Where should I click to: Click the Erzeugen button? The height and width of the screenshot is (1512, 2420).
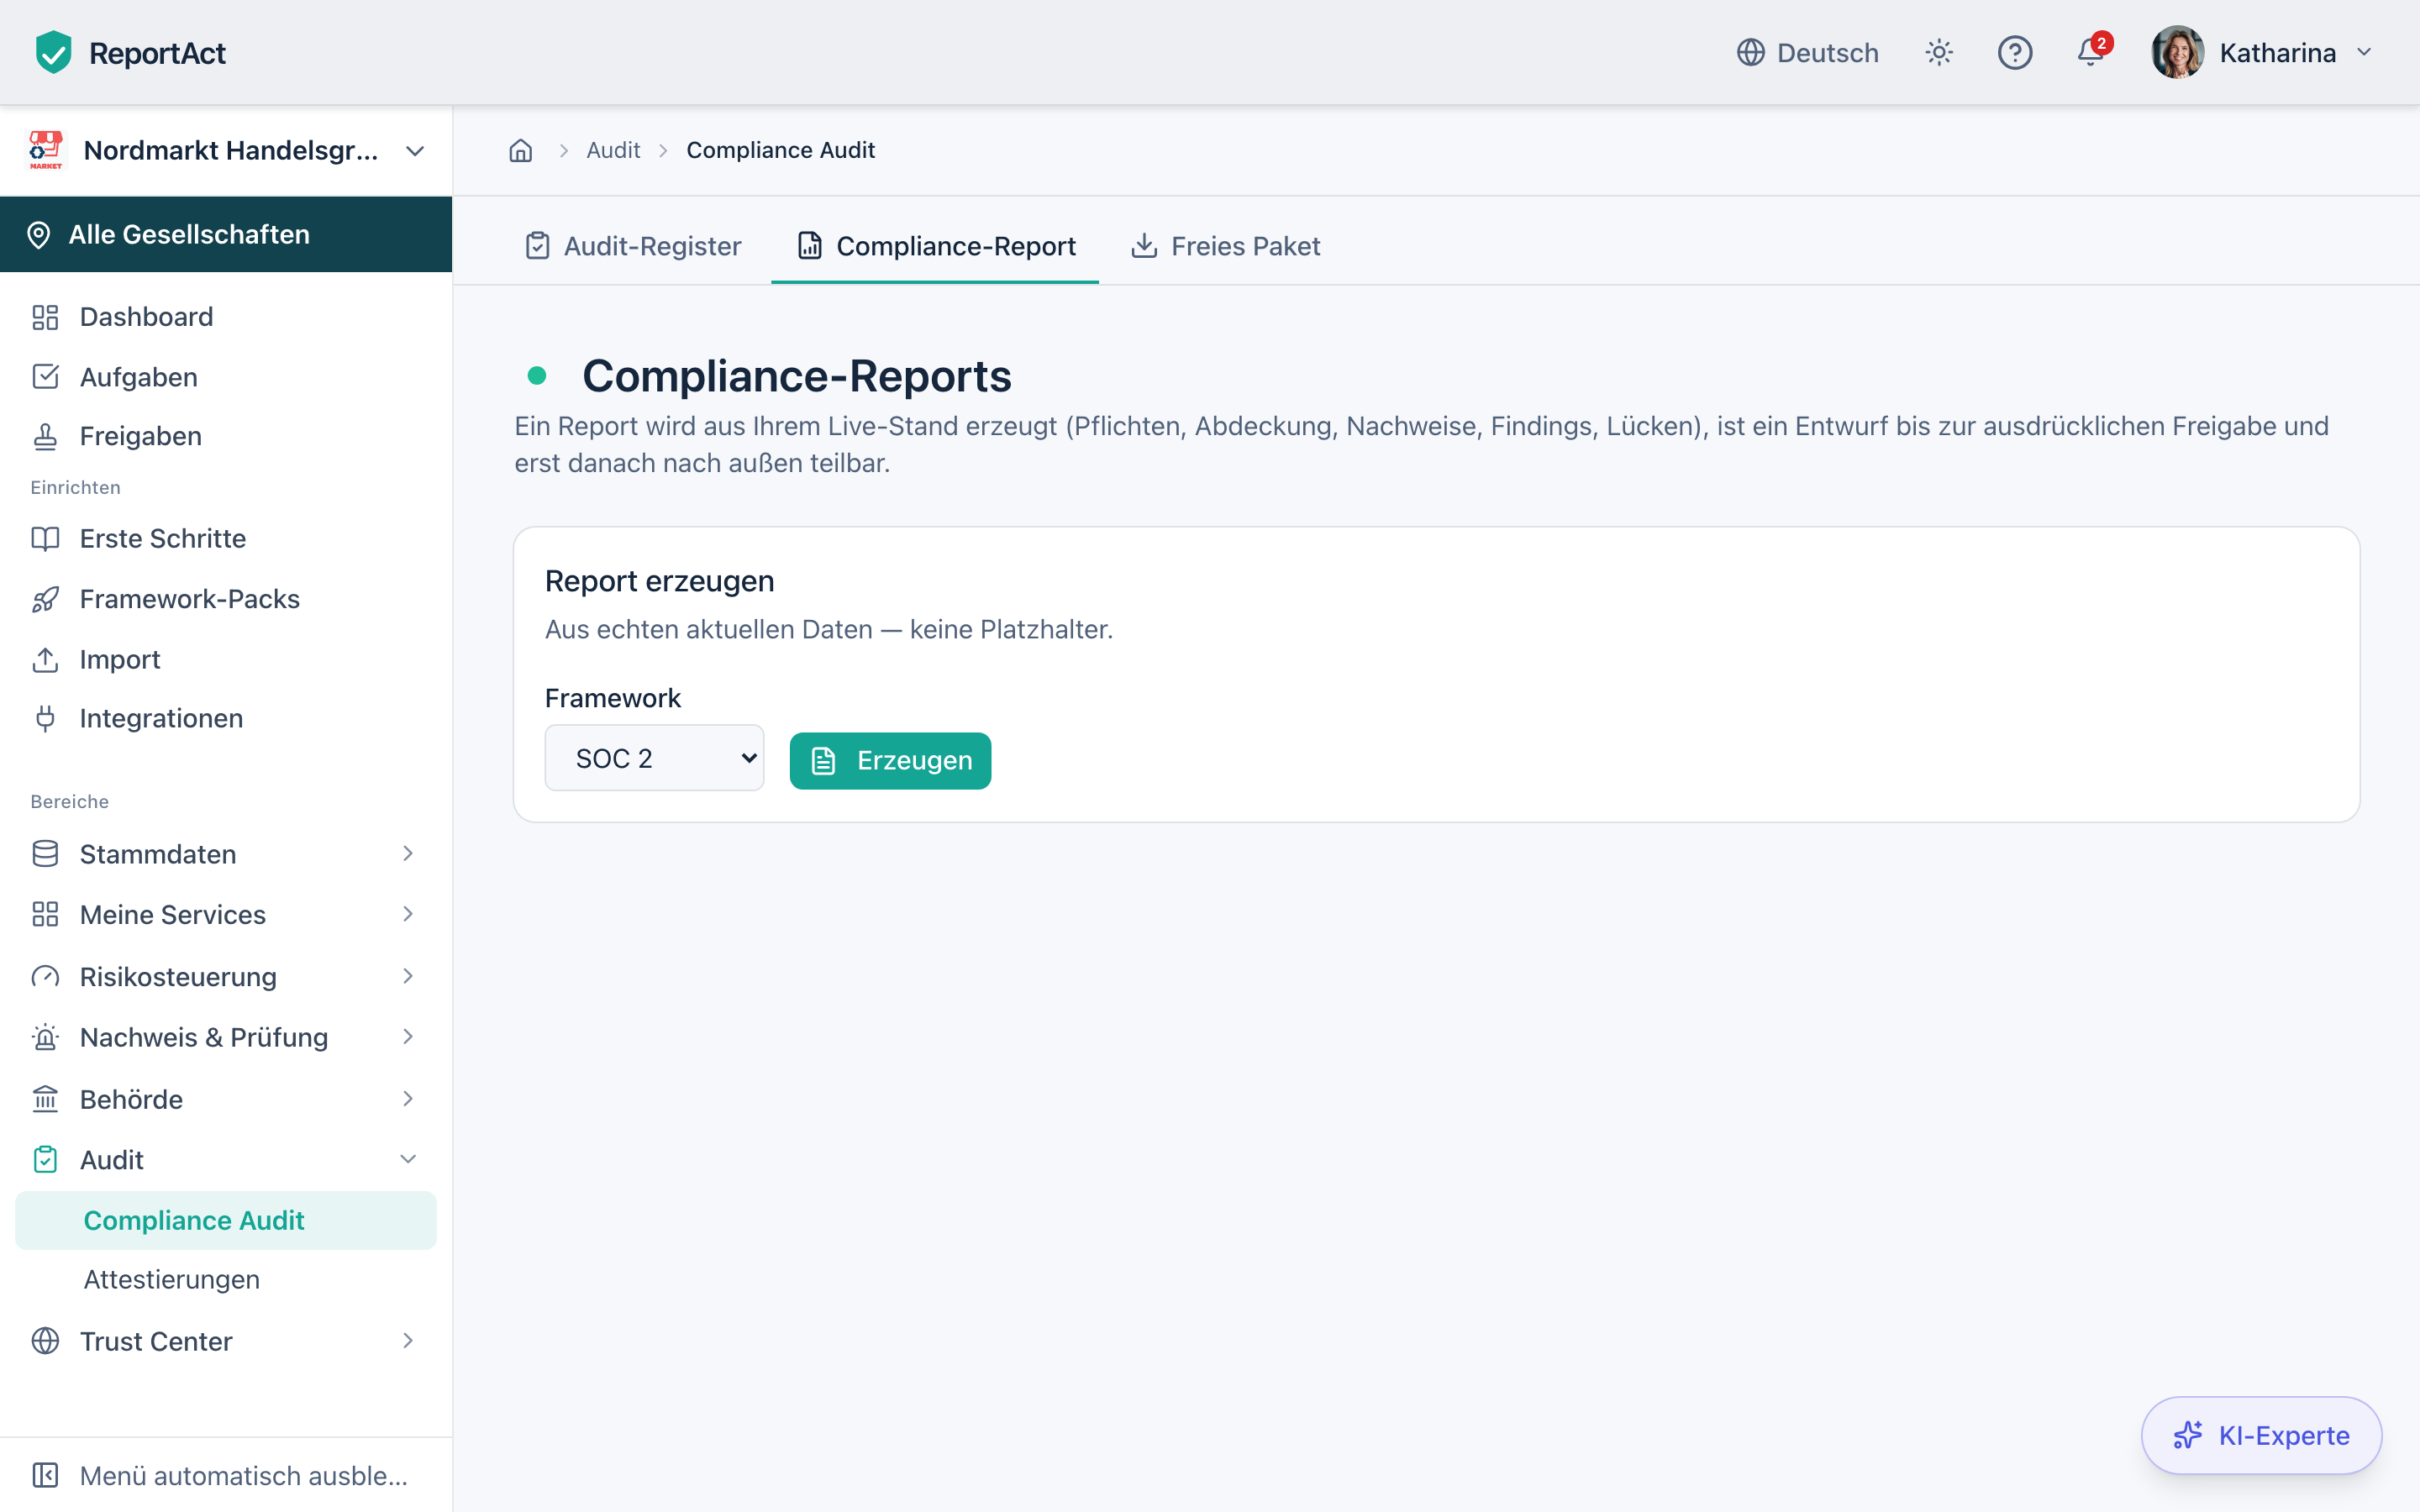[890, 761]
